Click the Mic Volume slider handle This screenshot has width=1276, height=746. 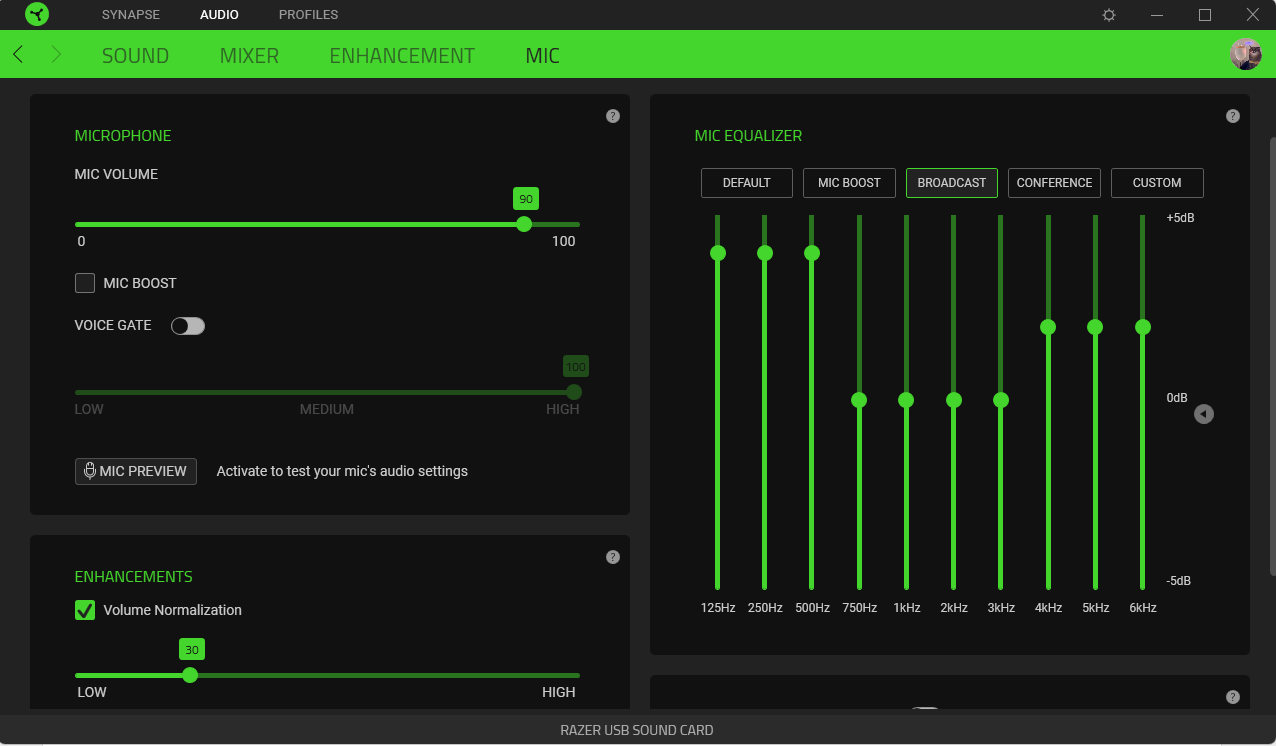[x=524, y=224]
